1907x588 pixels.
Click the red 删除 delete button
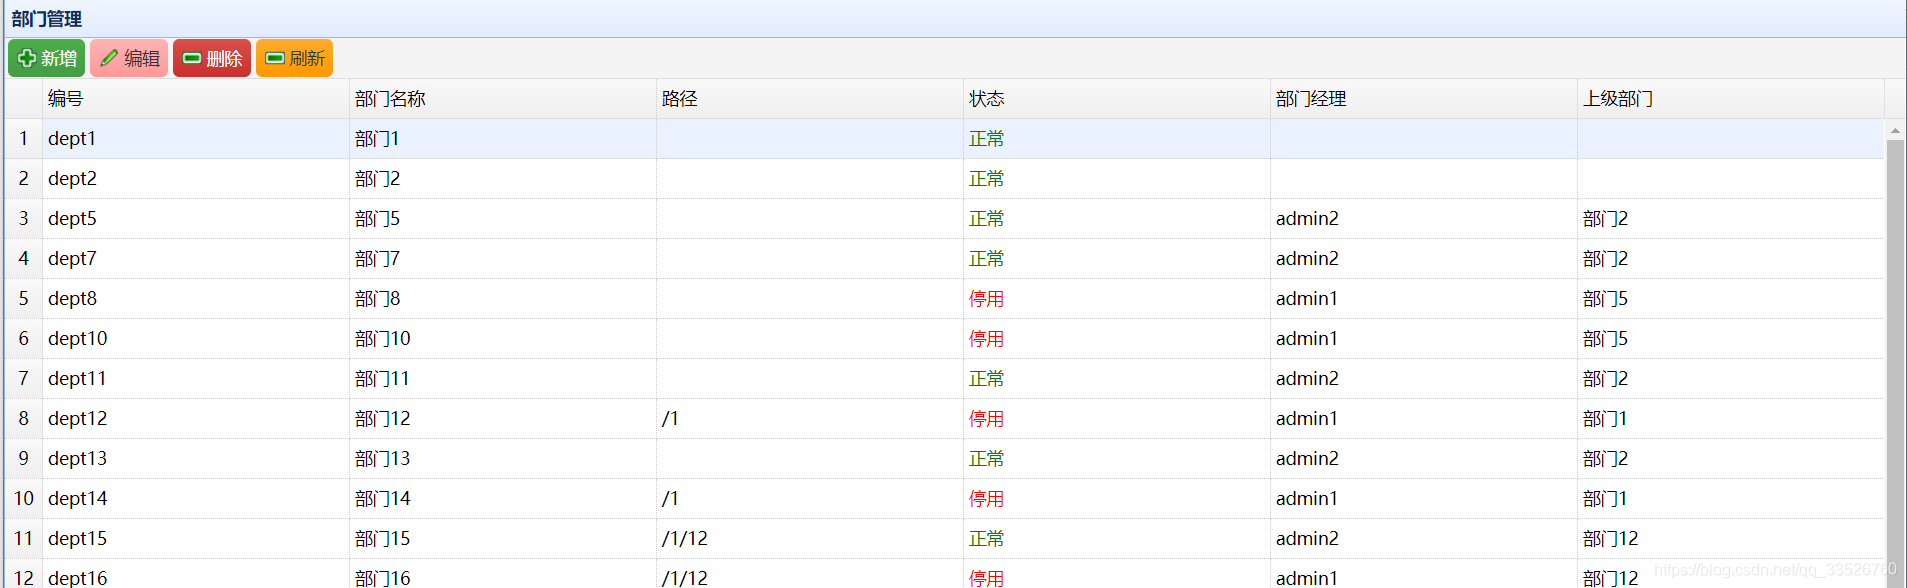coord(212,58)
